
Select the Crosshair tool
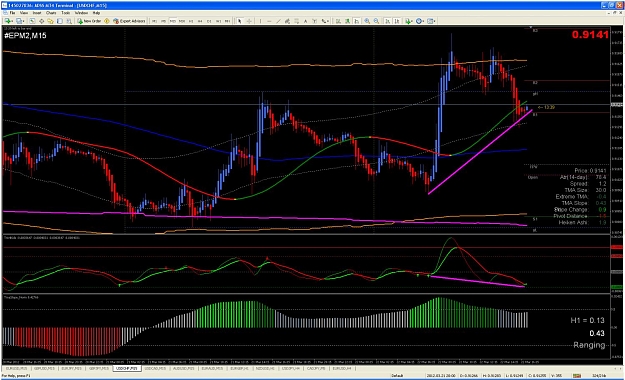[x=249, y=21]
